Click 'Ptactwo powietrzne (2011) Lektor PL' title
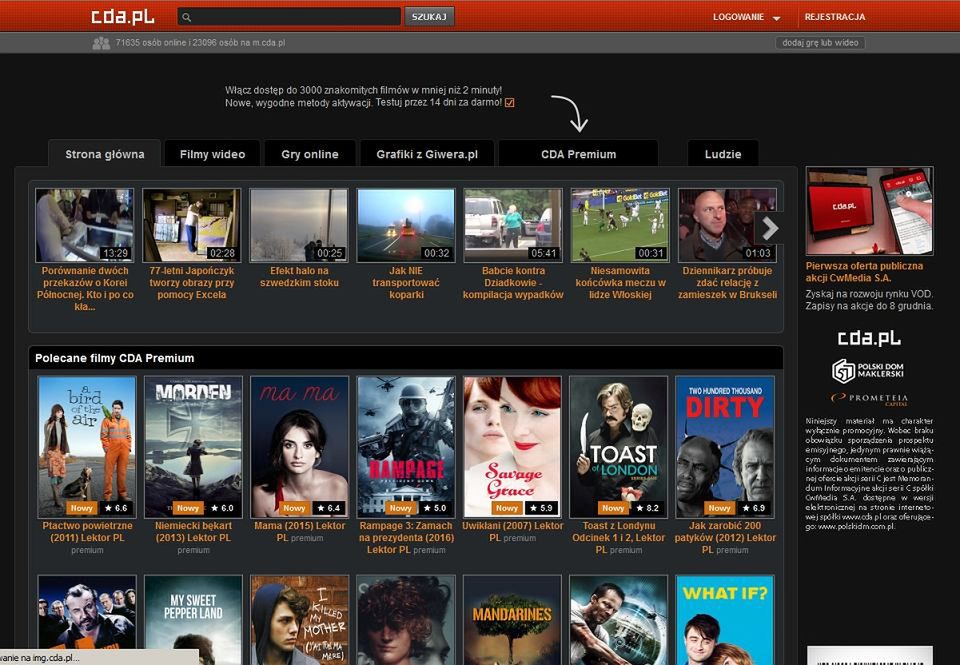Screen dimensions: 960x665 (x=87, y=532)
